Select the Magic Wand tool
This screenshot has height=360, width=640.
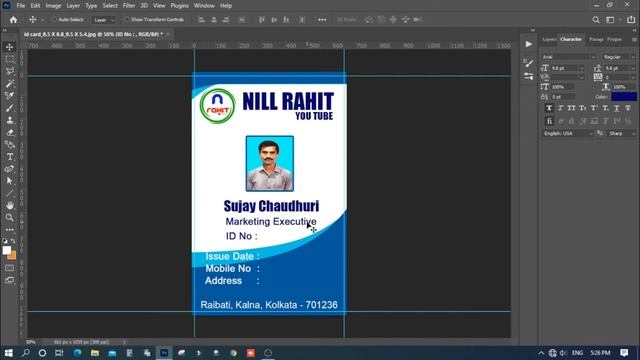click(9, 84)
